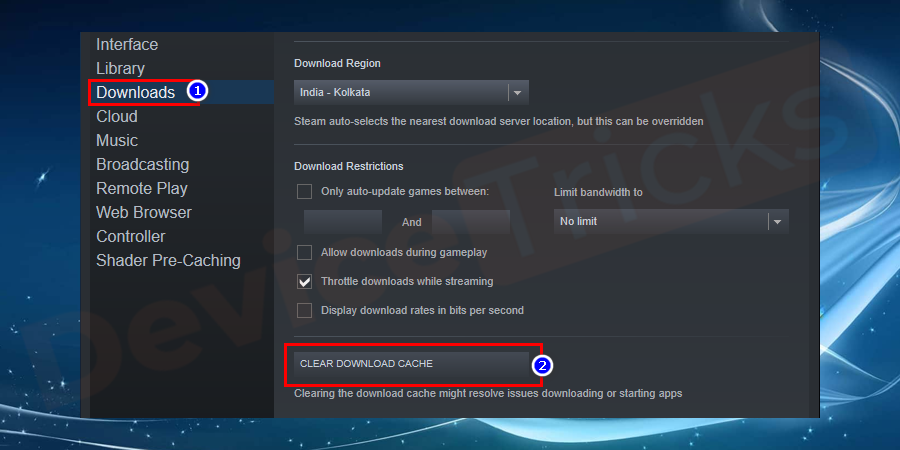Select the Downloads settings category
Screen dimensions: 900x450
click(x=135, y=92)
